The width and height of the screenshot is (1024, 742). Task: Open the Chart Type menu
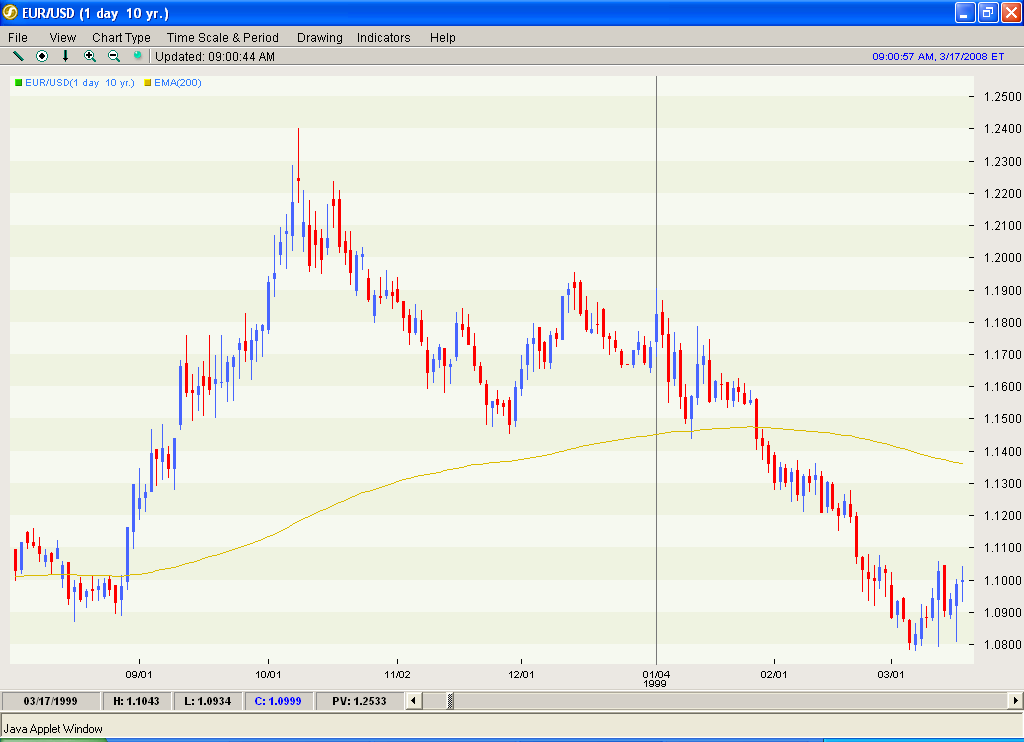(121, 37)
